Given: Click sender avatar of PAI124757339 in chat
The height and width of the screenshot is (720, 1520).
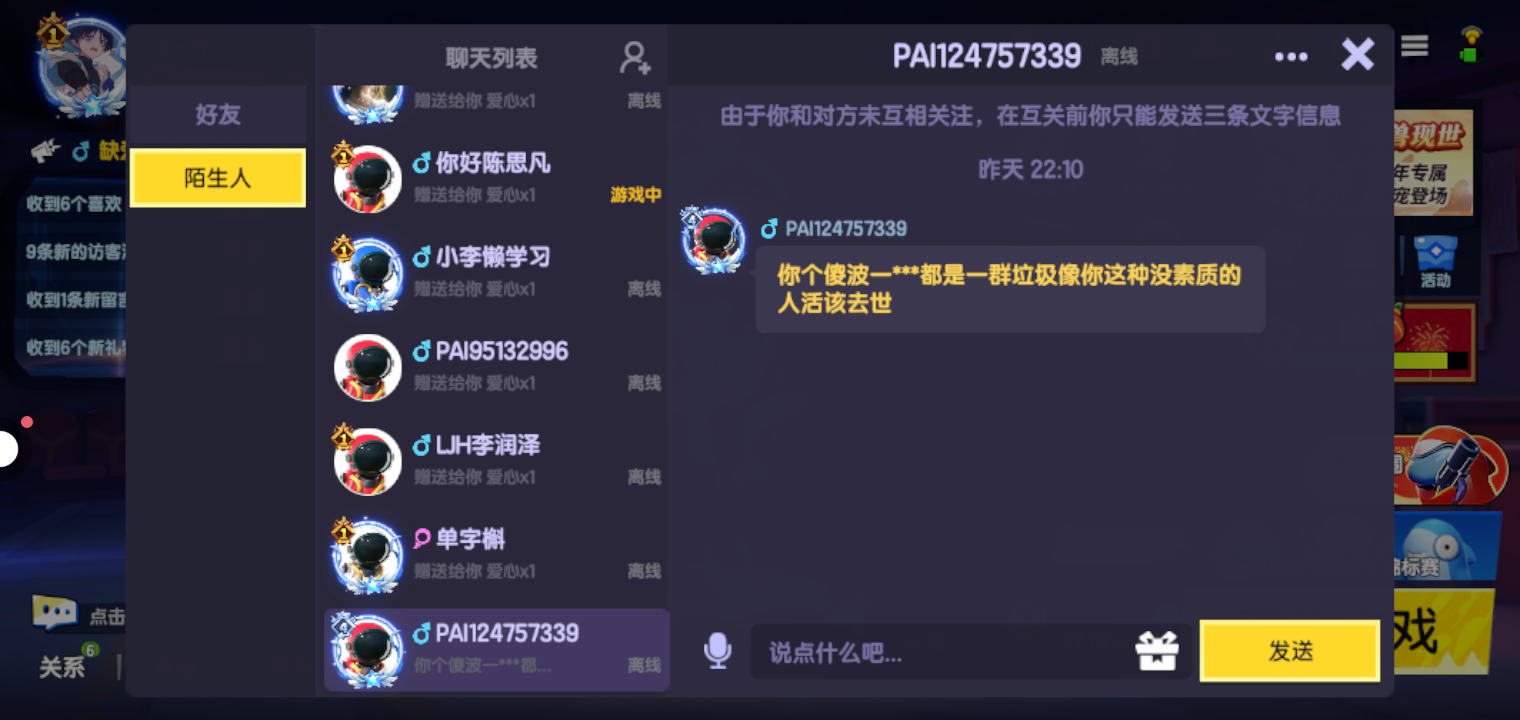Looking at the screenshot, I should point(713,241).
